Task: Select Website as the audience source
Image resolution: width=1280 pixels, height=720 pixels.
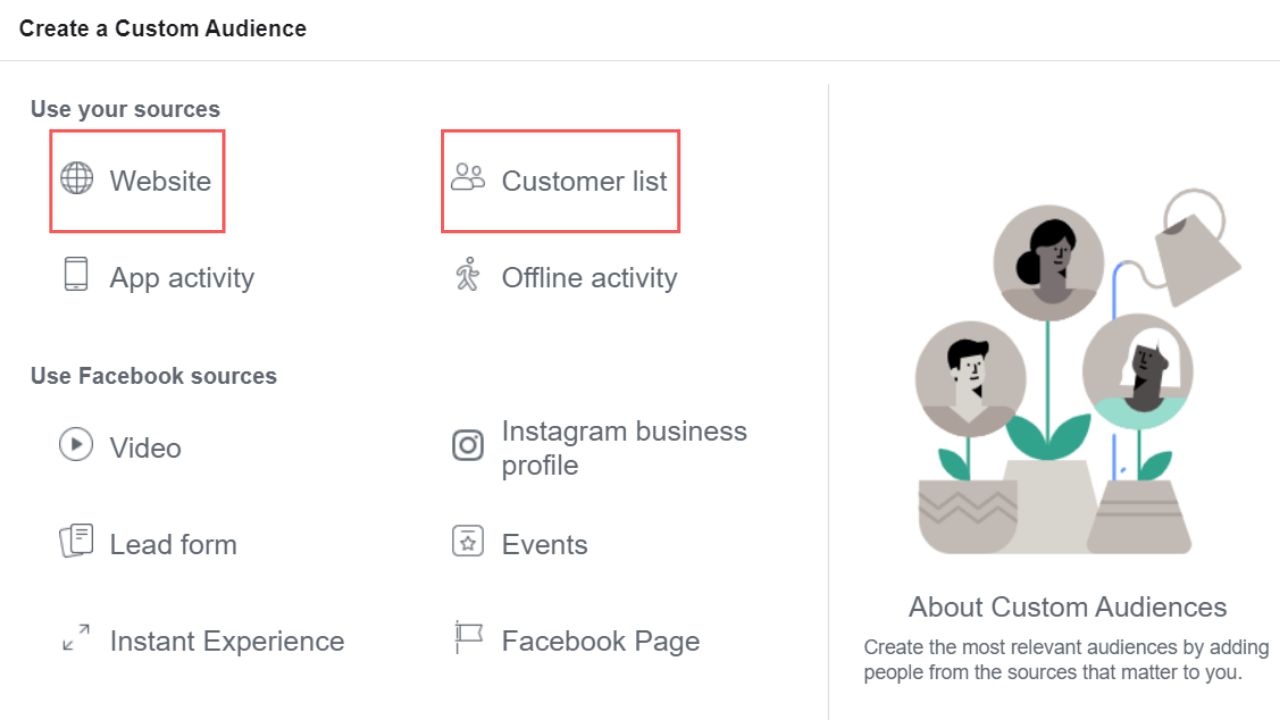Action: (160, 181)
